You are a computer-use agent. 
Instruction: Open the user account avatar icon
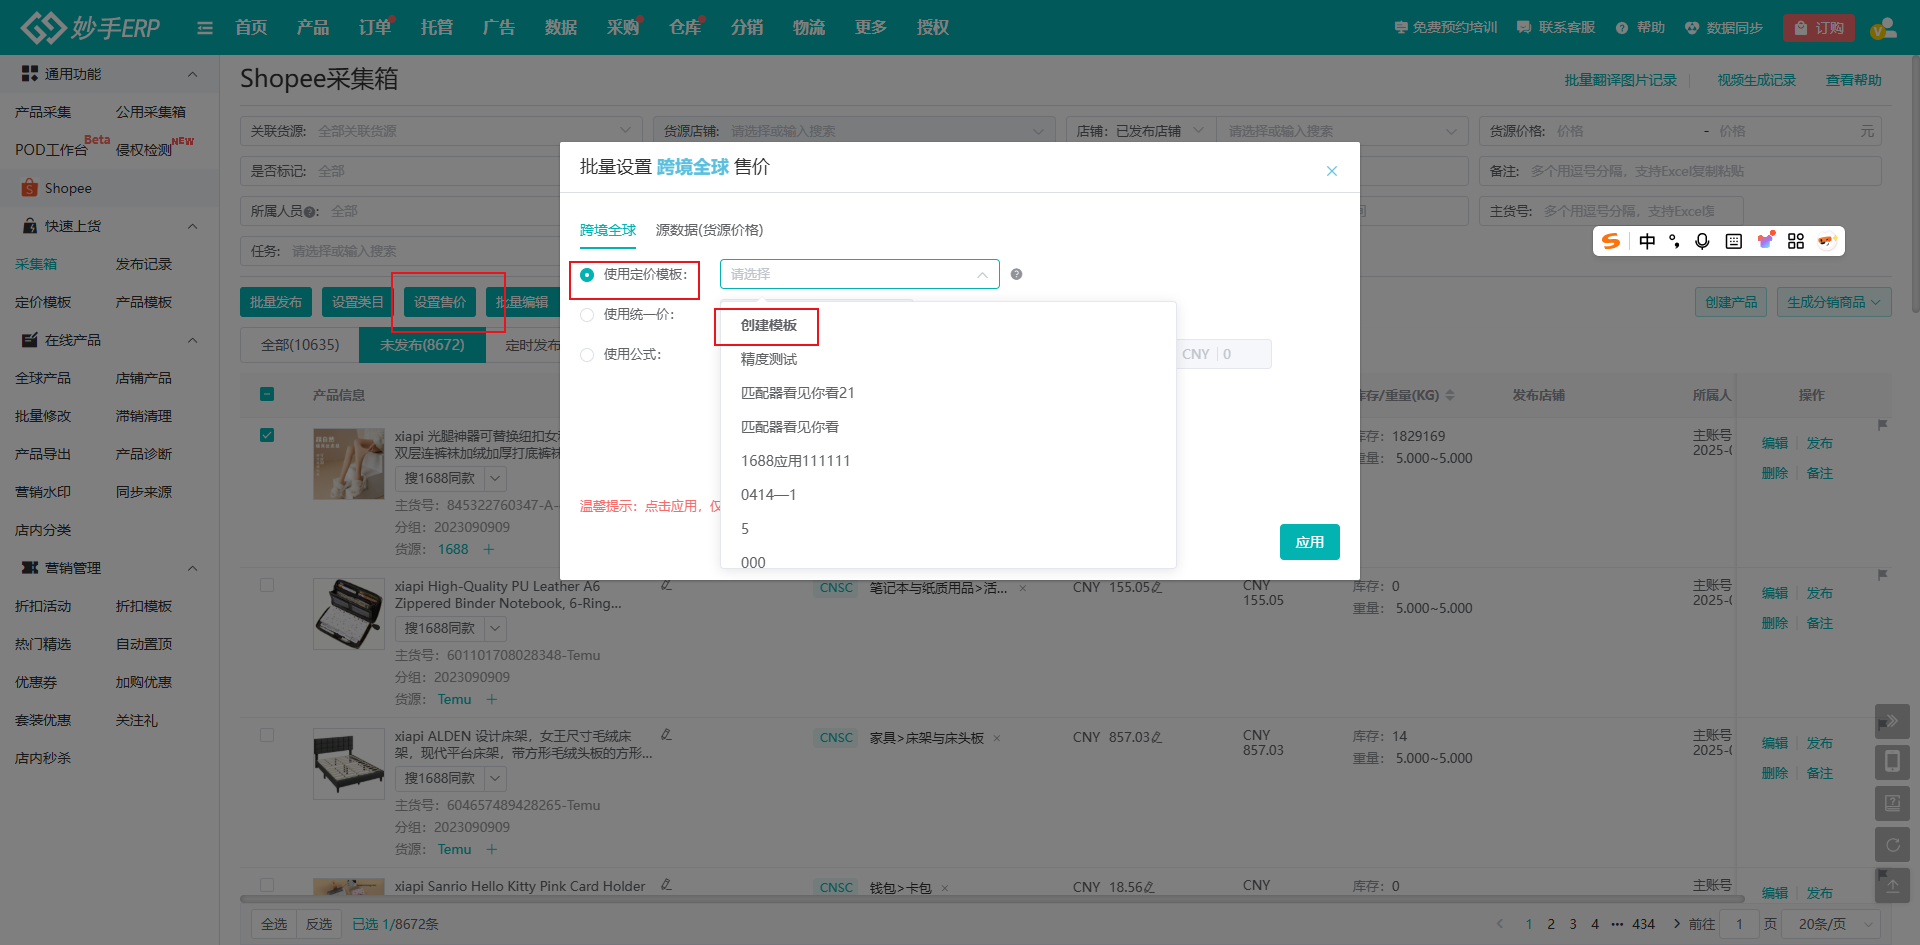[x=1883, y=28]
